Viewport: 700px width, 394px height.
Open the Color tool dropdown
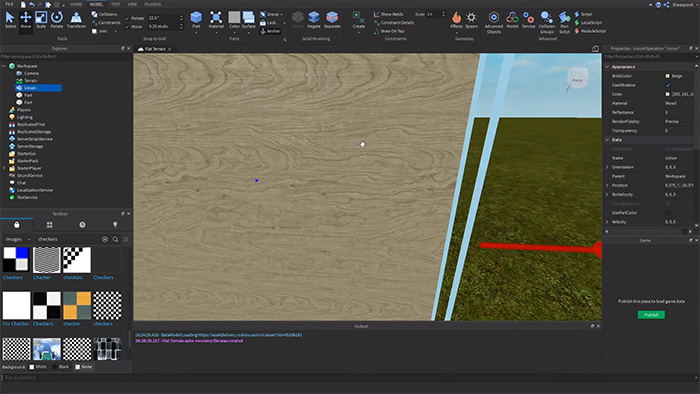[x=234, y=32]
